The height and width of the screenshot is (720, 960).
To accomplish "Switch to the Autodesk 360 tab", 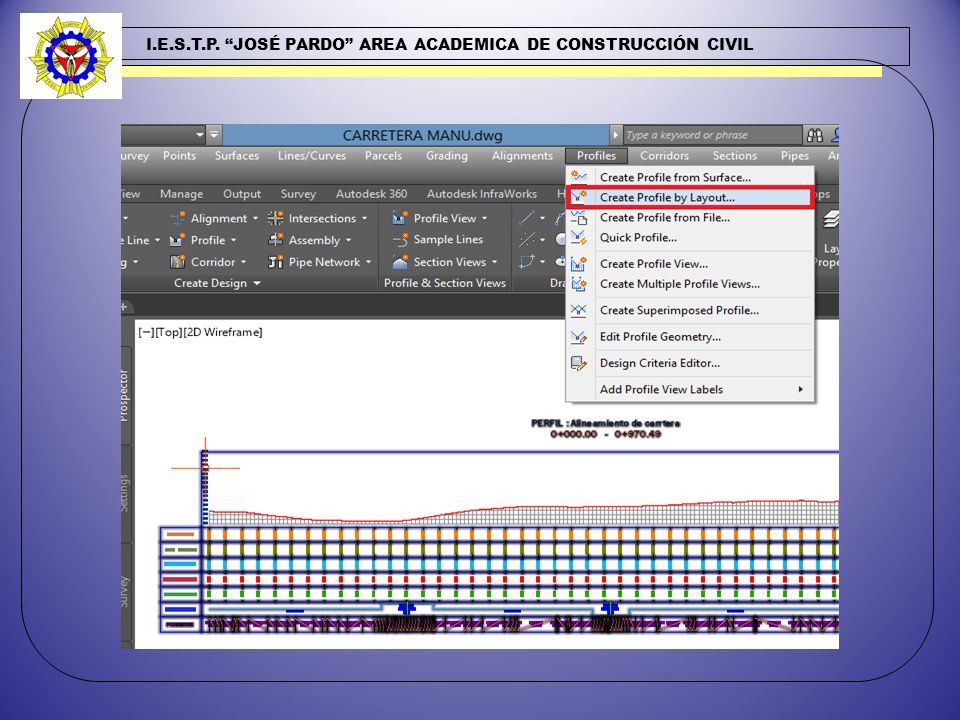I will (x=371, y=194).
